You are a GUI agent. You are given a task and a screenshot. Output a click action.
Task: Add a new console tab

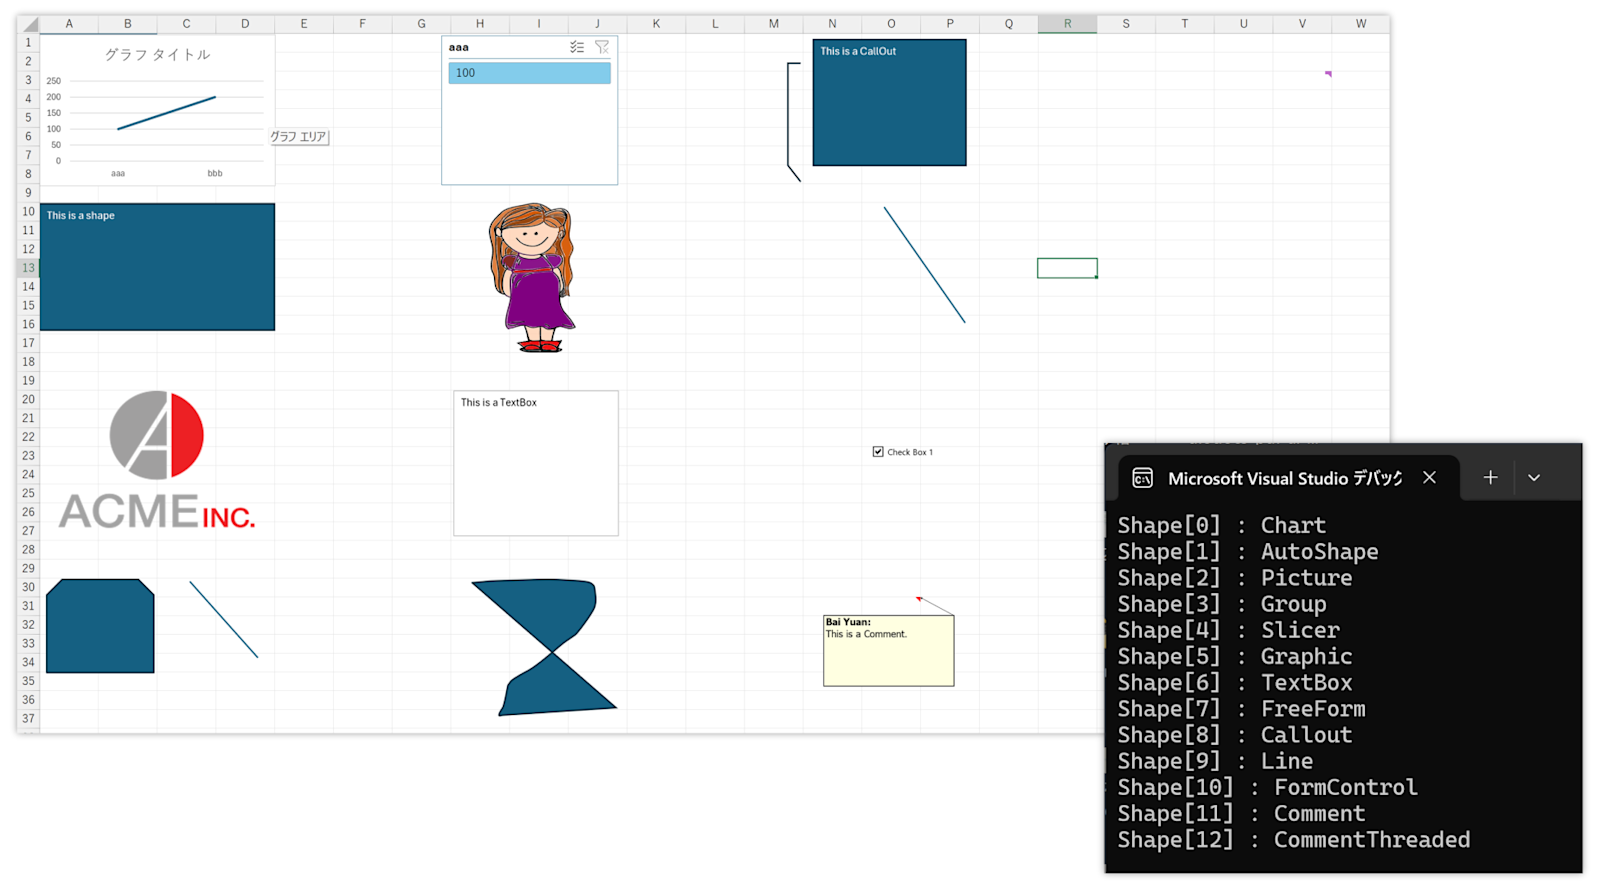tap(1490, 478)
